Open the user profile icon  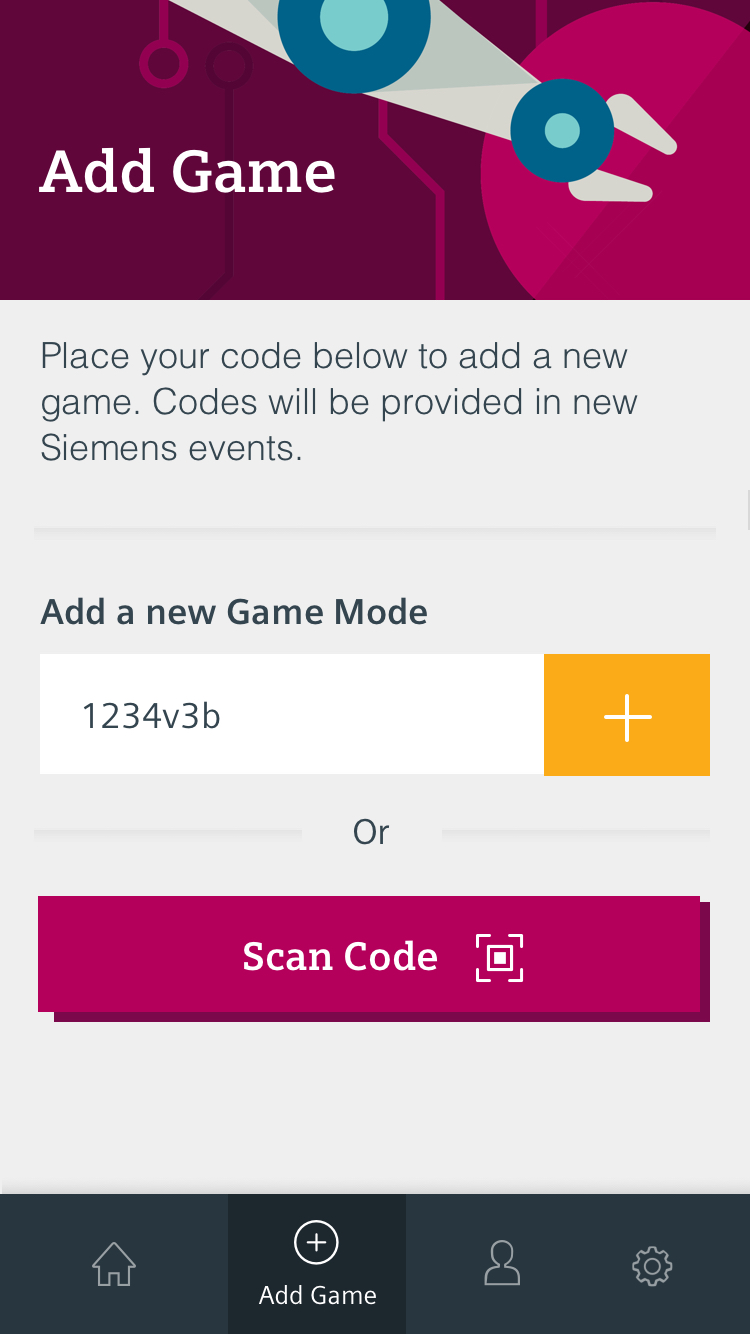pyautogui.click(x=502, y=1264)
